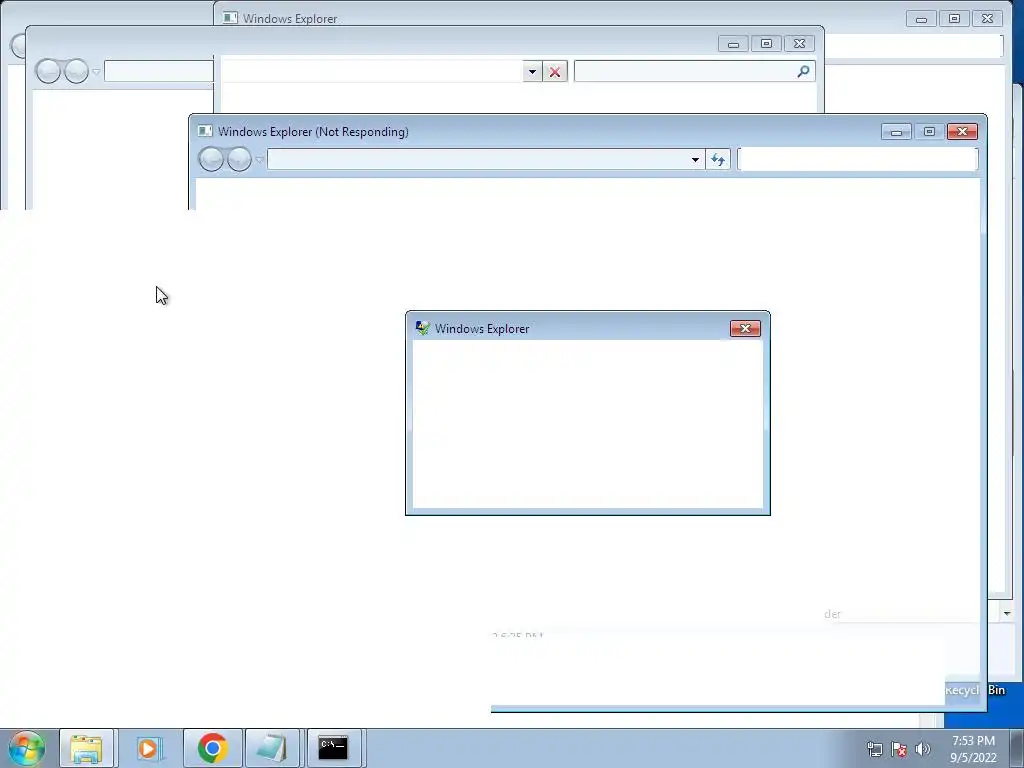
Task: Click the refresh icon in the Not Responding window
Action: (718, 159)
